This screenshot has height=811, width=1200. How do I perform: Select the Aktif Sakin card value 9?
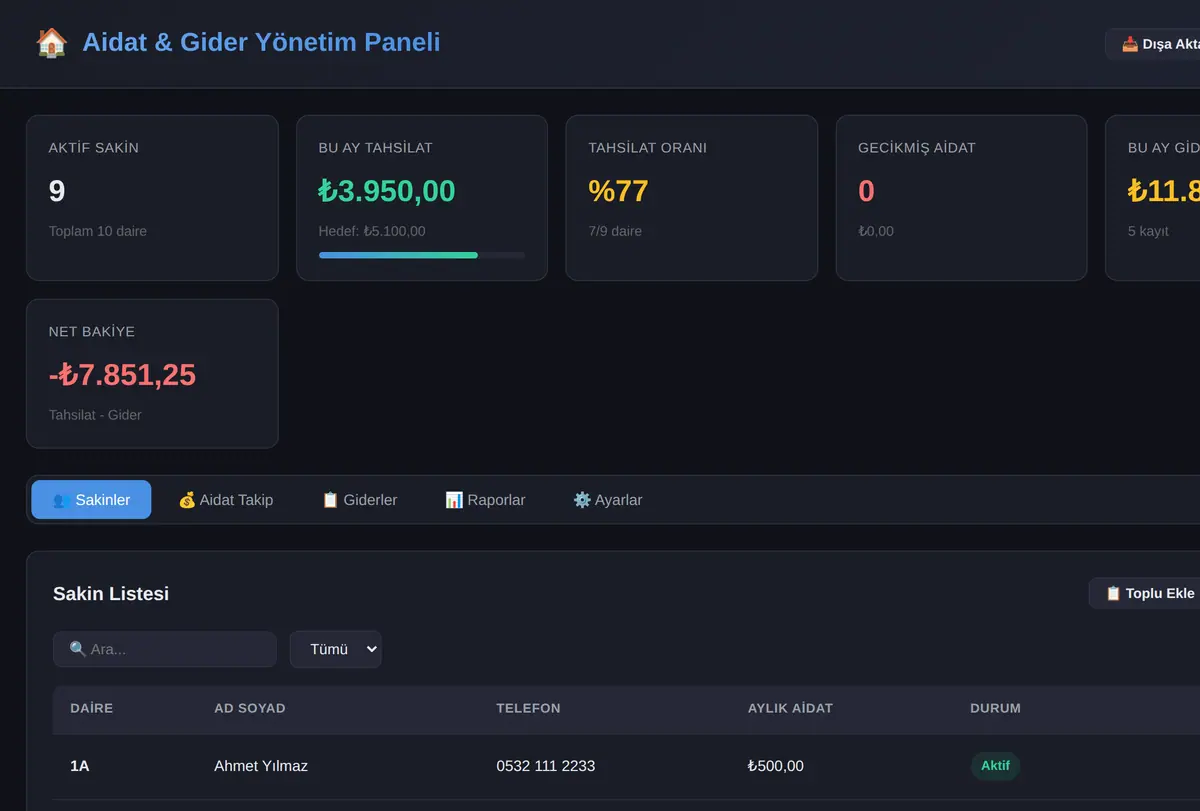click(x=57, y=191)
